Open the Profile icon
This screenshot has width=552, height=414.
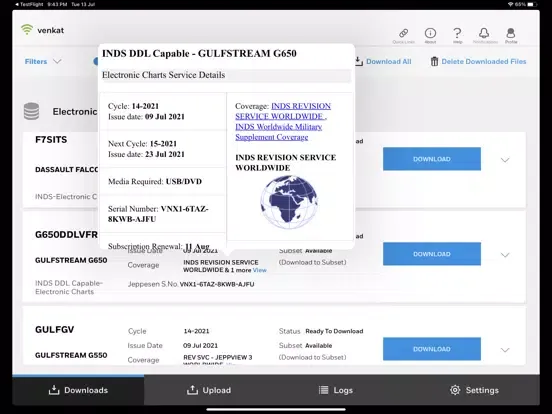tap(511, 33)
